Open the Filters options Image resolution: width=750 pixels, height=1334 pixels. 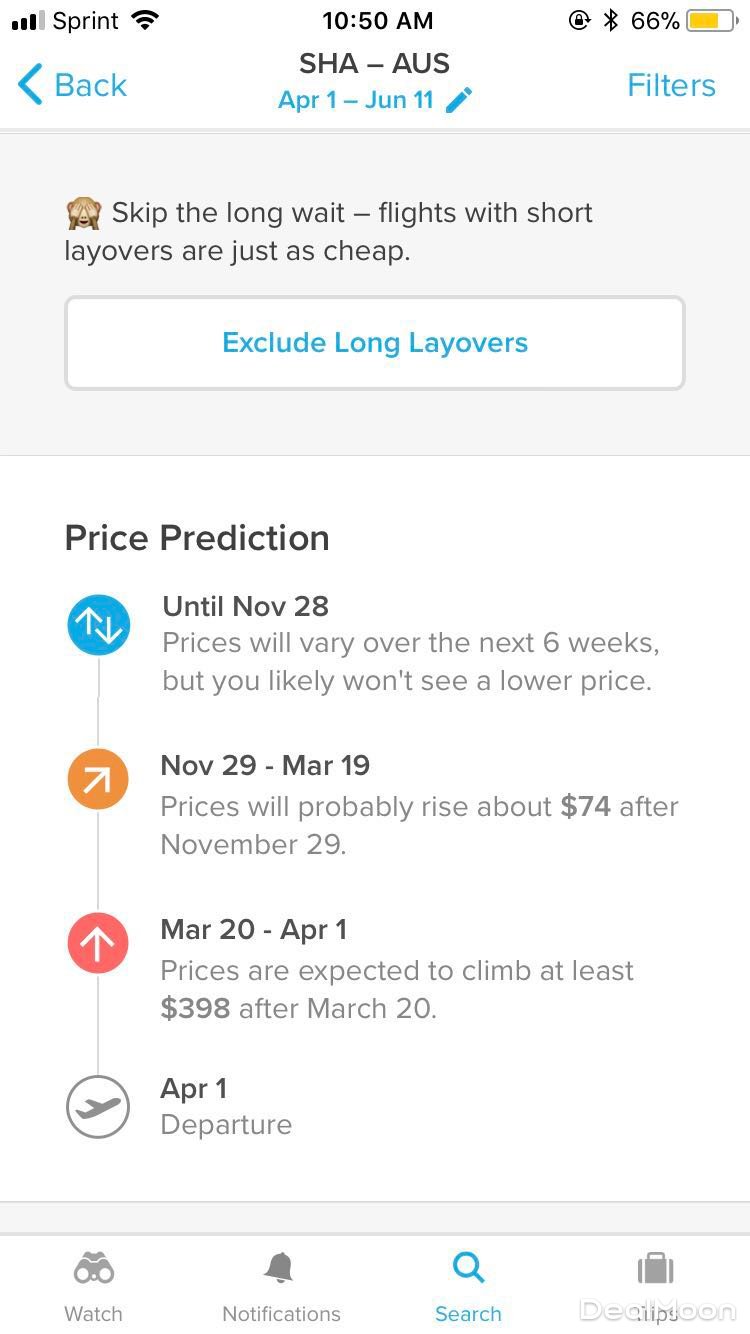click(x=671, y=85)
